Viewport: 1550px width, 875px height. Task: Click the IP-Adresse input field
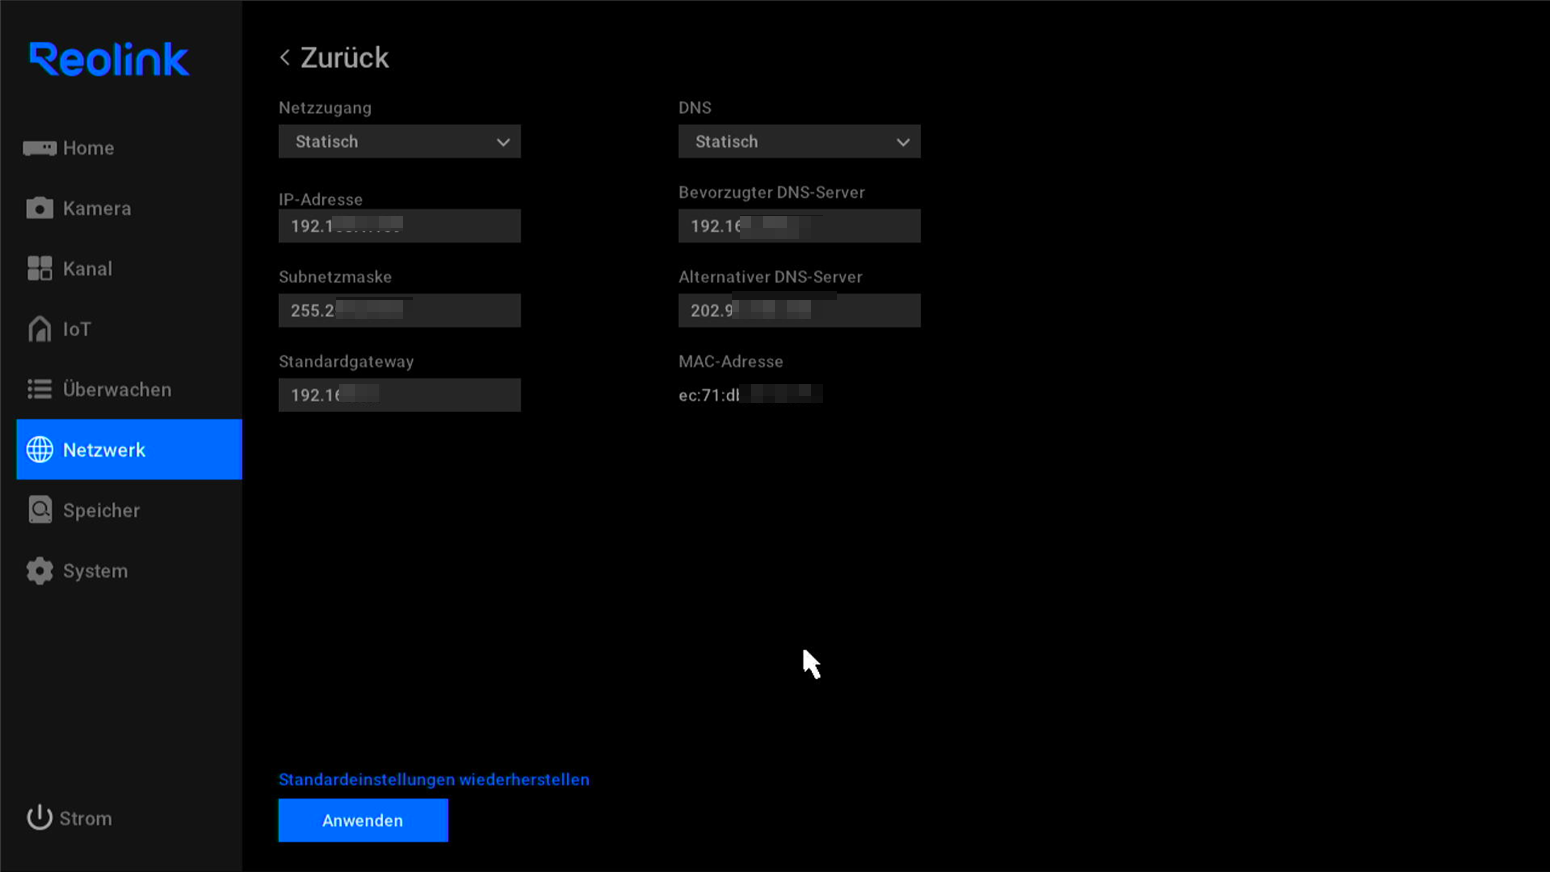click(x=399, y=226)
